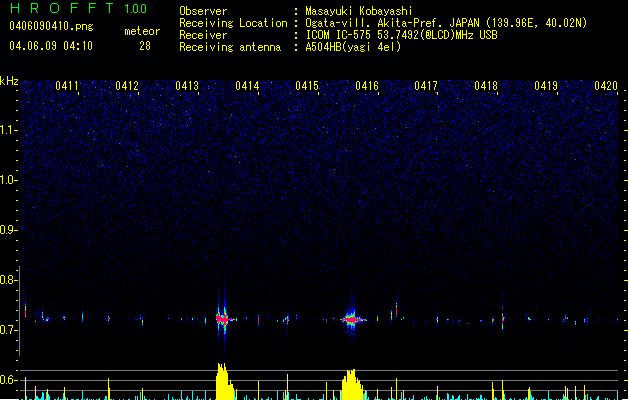Click the 0.7 kHz axis tick label
The height and width of the screenshot is (400, 629).
(8, 330)
